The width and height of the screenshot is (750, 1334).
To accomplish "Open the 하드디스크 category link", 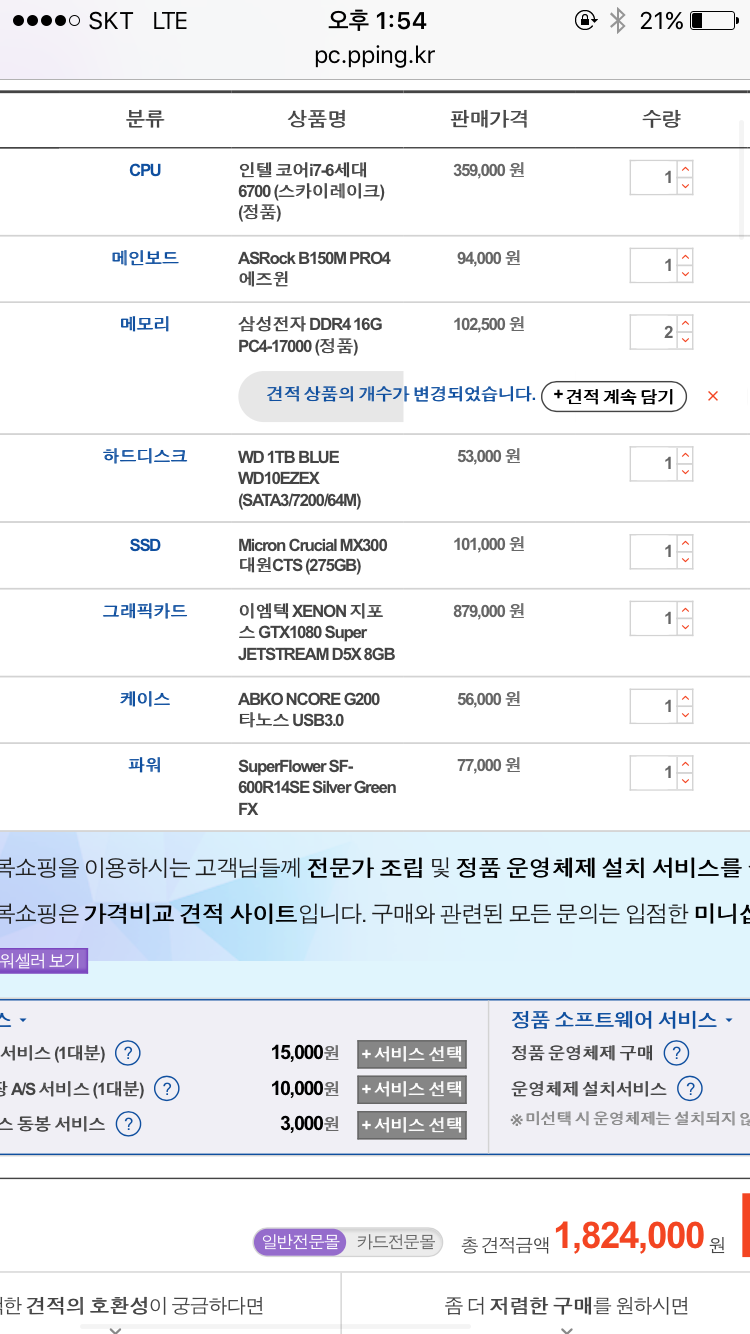I will tap(145, 455).
